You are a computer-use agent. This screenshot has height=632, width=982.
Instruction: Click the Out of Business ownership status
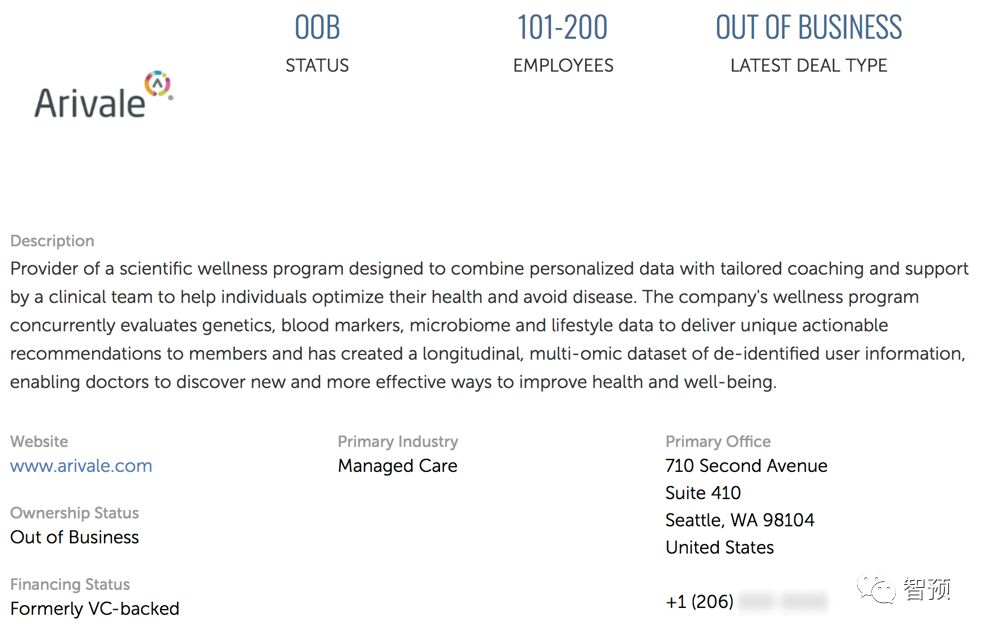(x=75, y=537)
